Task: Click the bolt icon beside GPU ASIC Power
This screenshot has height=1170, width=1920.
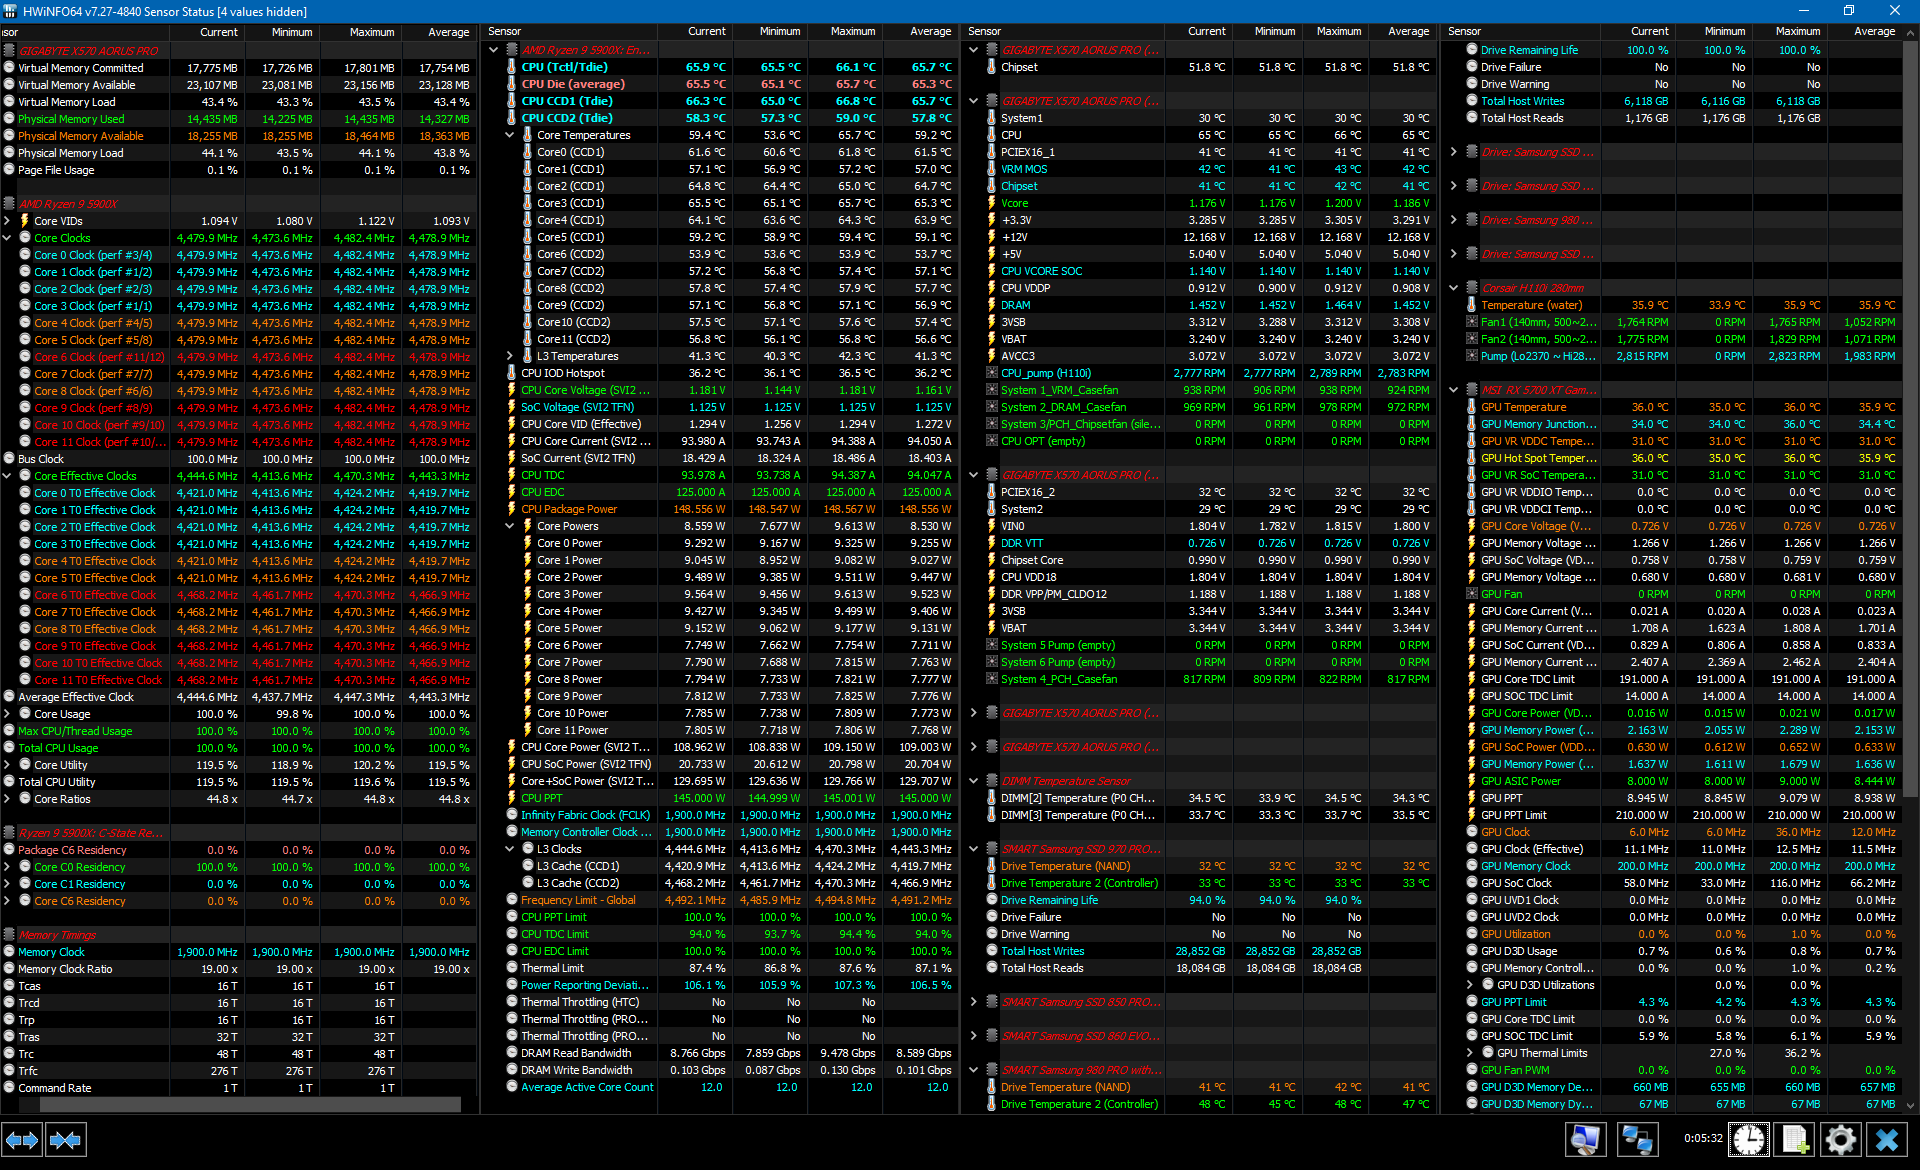Action: (1471, 781)
